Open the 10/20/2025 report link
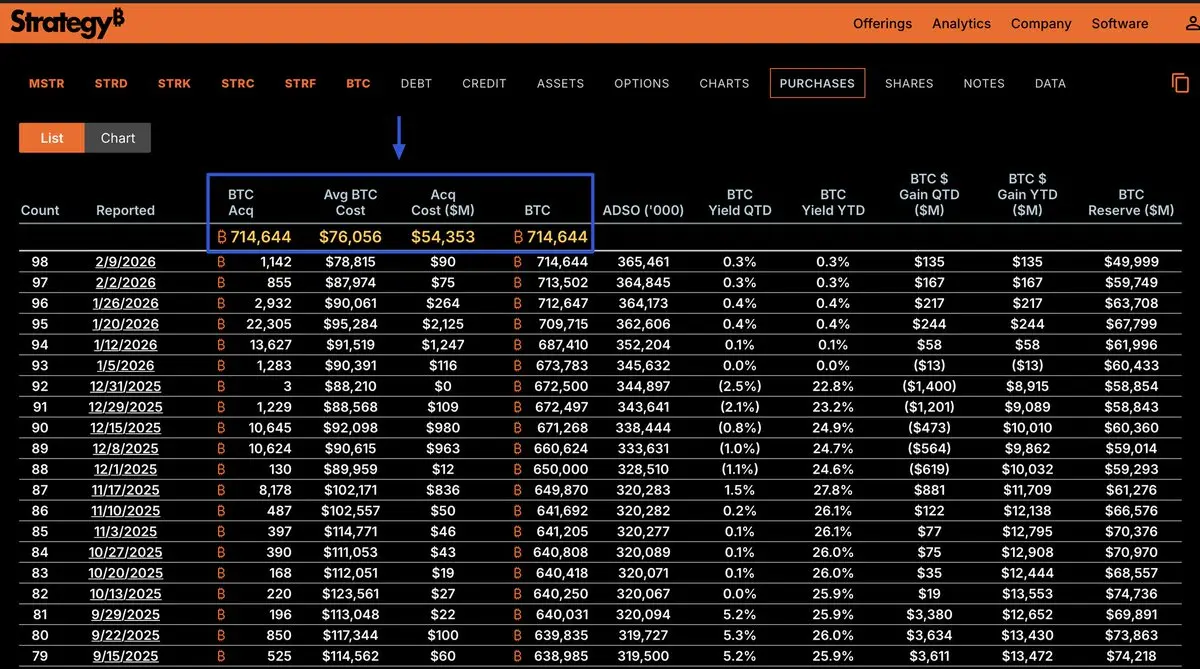This screenshot has width=1200, height=669. 125,573
